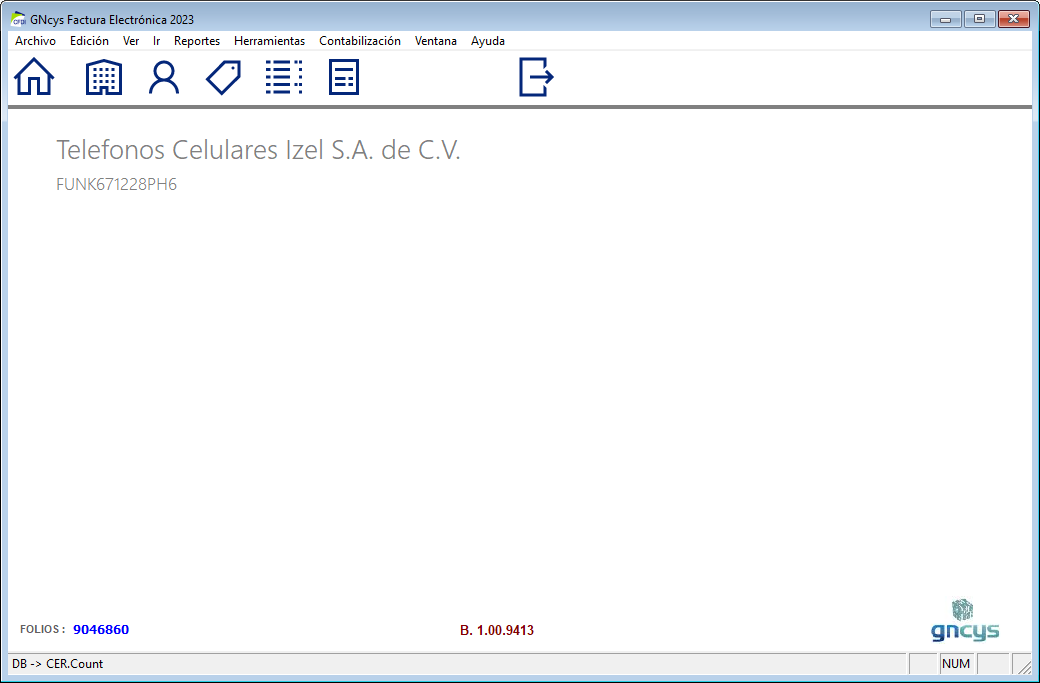Image resolution: width=1040 pixels, height=683 pixels.
Task: Open the Reportes menu
Action: 197,41
